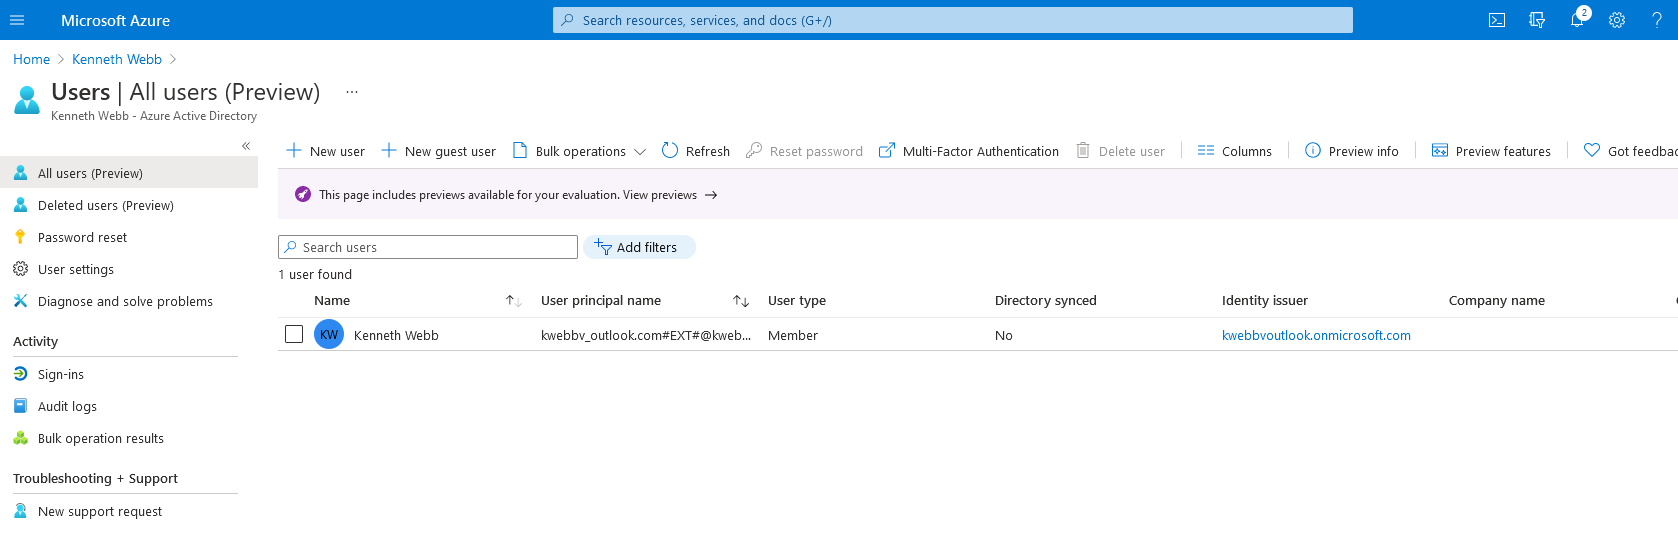Click Microsoft Azure logo text
Viewport: 1678px width, 533px height.
(115, 20)
